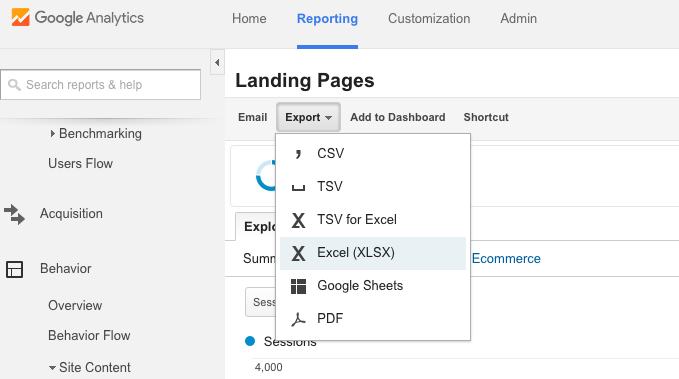Select the Explorer tab
This screenshot has width=679, height=379.
256,227
